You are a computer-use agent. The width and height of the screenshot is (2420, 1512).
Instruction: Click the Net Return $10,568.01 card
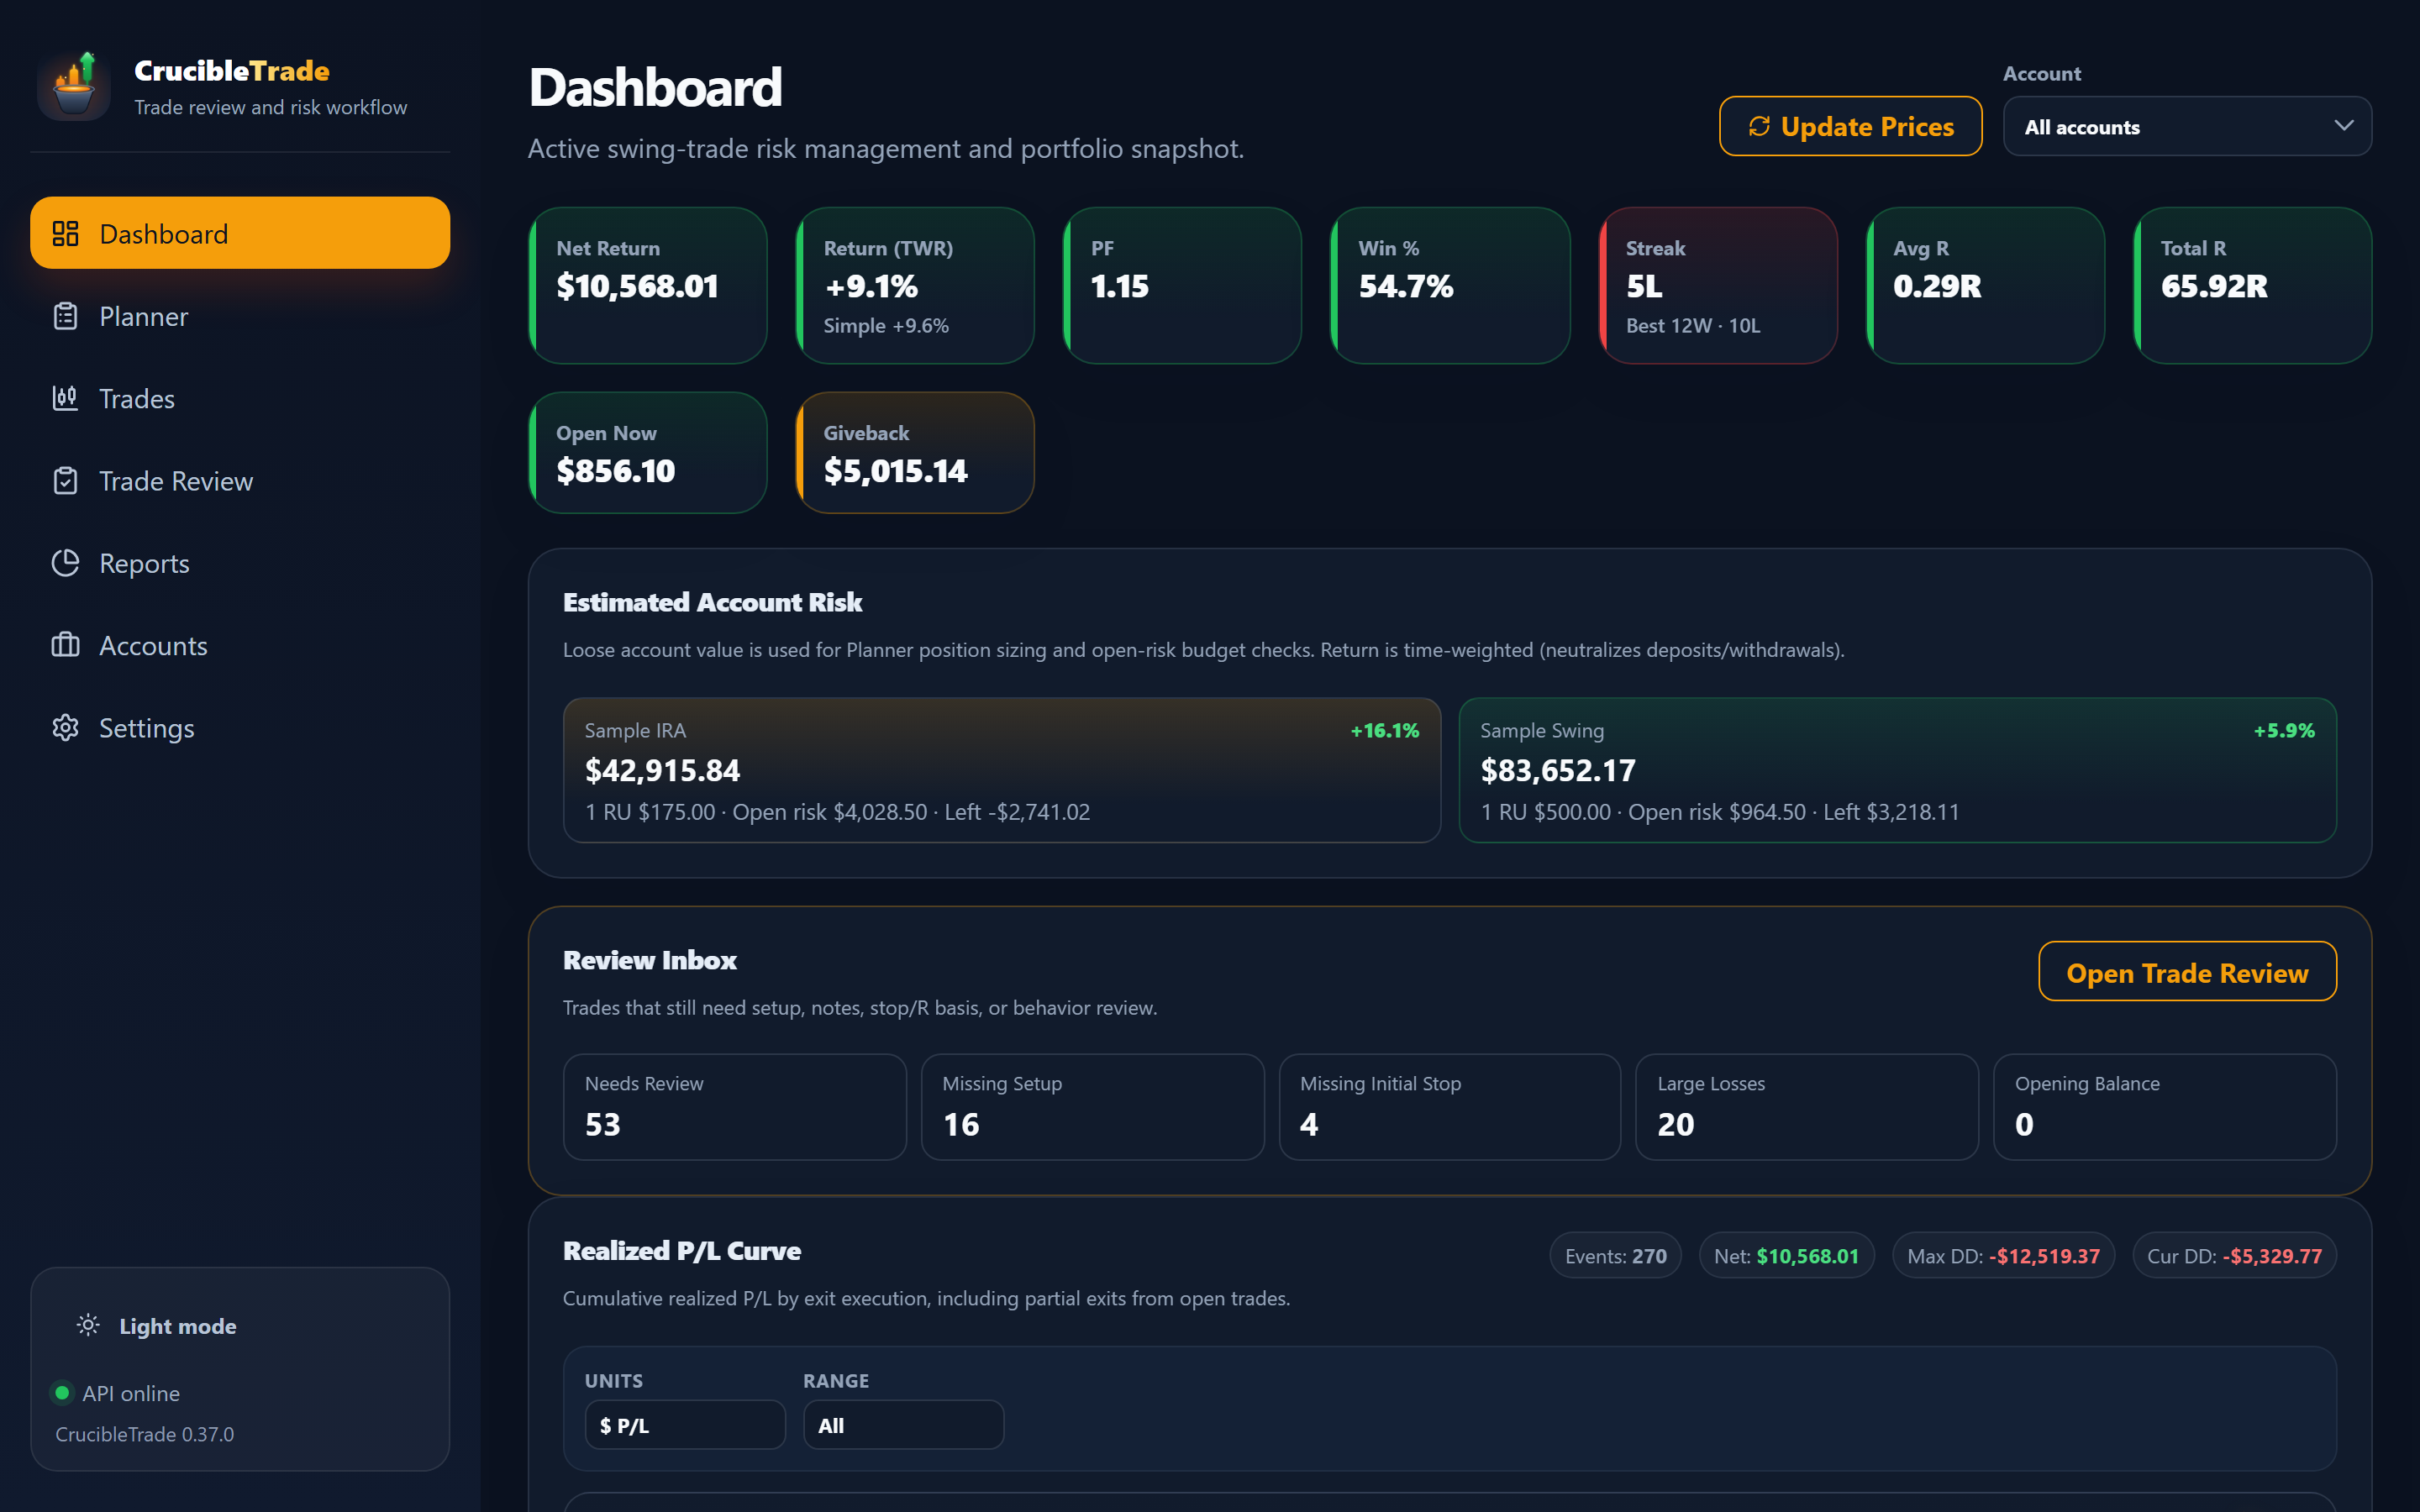(x=648, y=285)
